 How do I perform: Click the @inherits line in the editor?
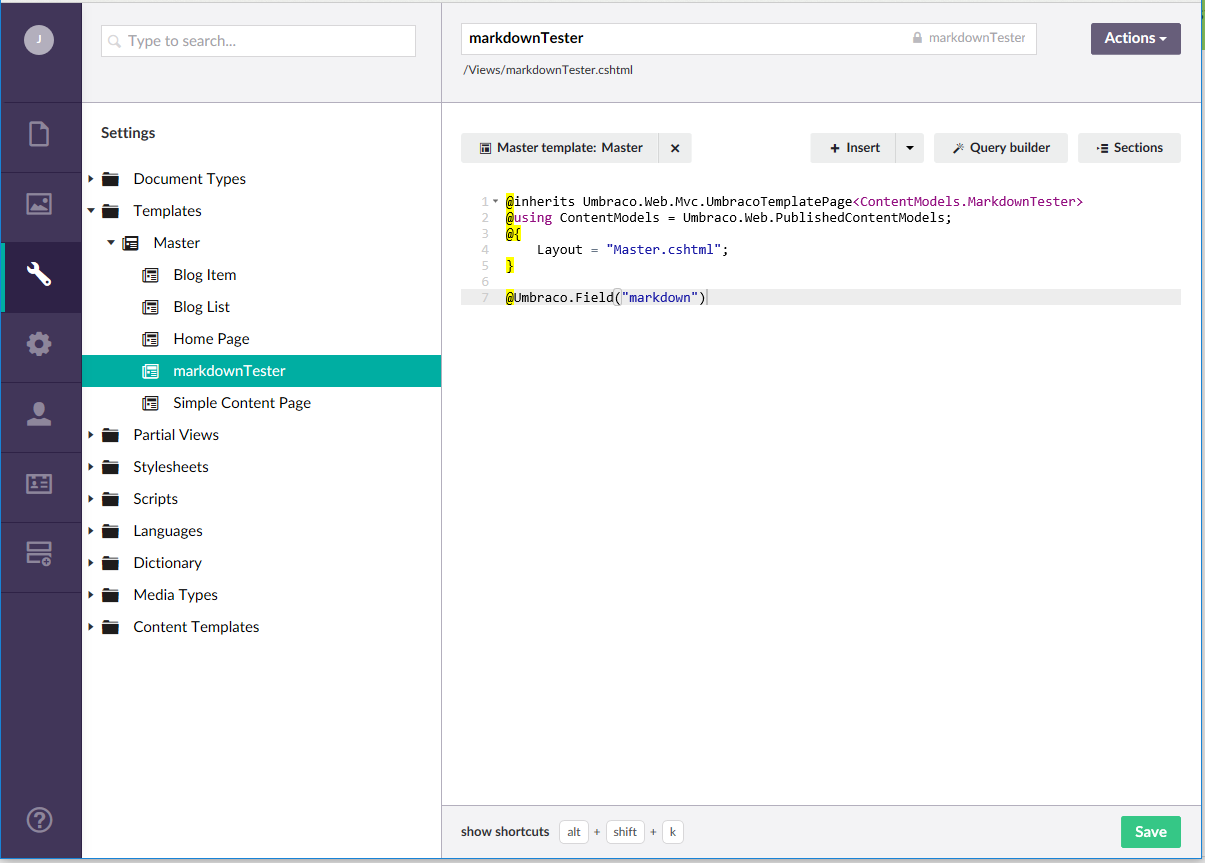[794, 201]
